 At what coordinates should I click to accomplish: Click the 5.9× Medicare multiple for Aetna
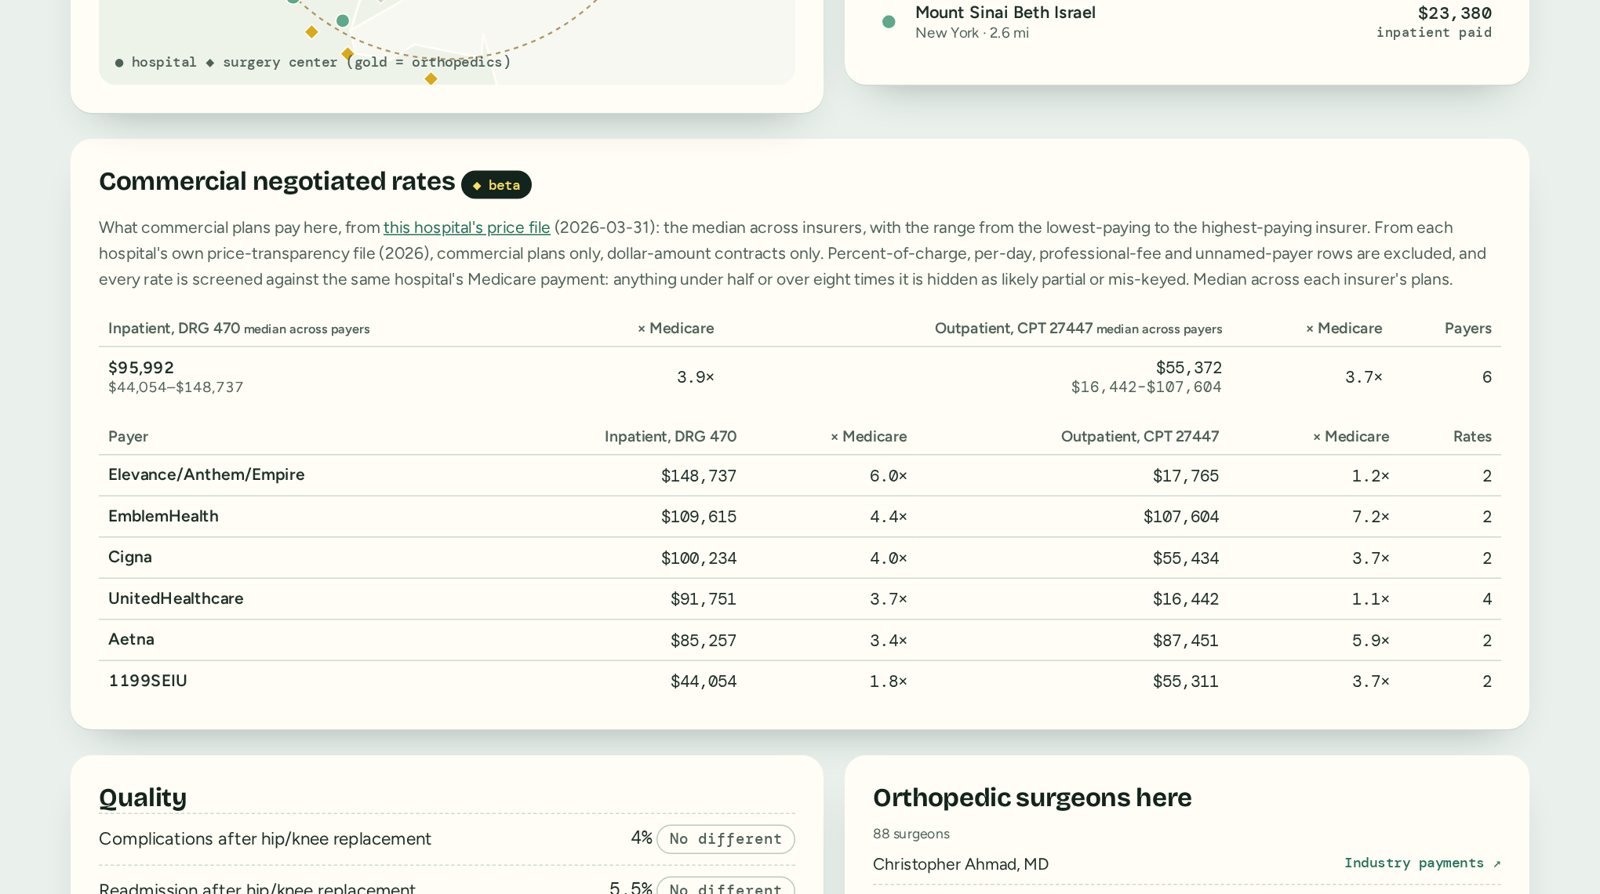(1370, 640)
